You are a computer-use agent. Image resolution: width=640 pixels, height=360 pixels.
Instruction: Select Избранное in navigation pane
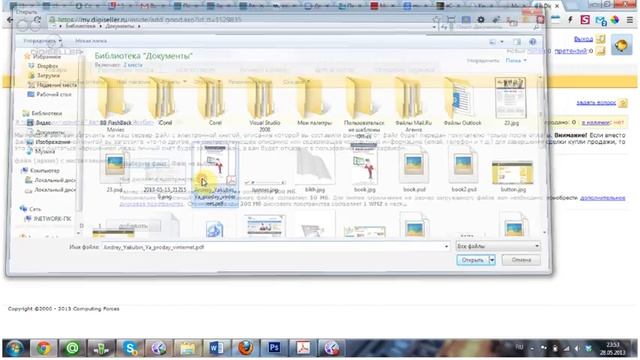click(46, 56)
